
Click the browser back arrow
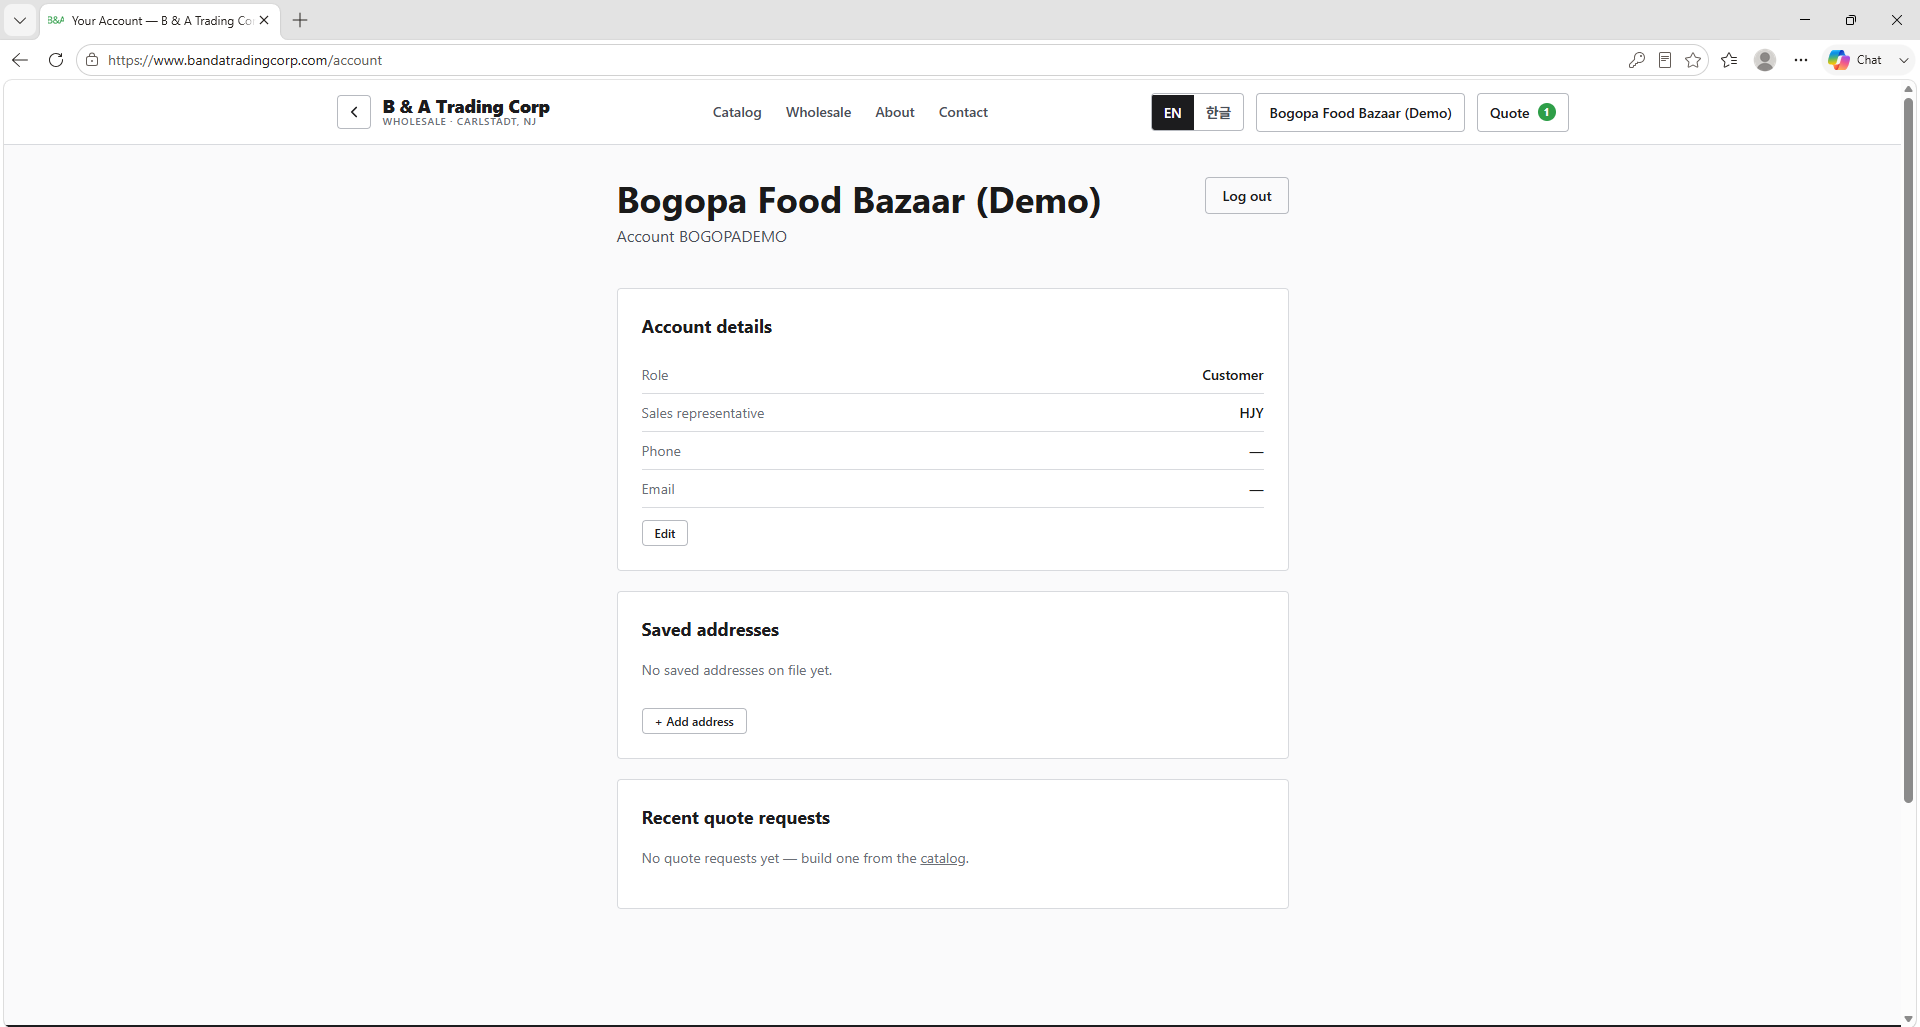pos(20,60)
